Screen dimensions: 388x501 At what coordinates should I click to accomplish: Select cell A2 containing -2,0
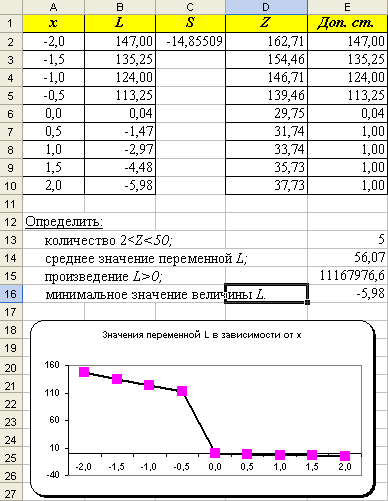[x=53, y=41]
